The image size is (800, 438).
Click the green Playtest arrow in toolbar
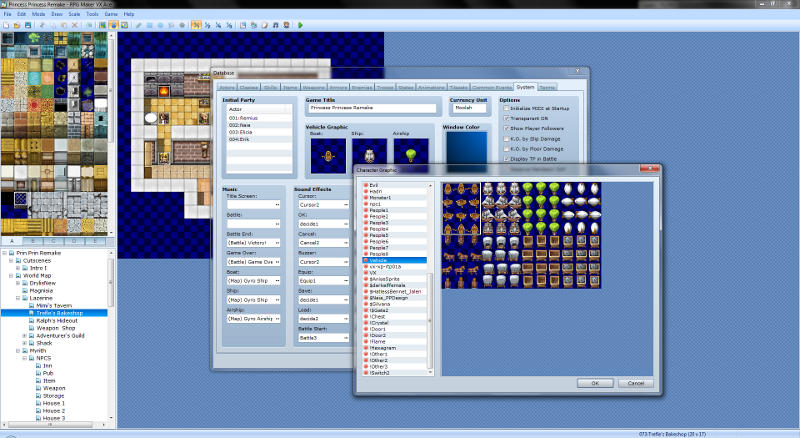(x=300, y=25)
